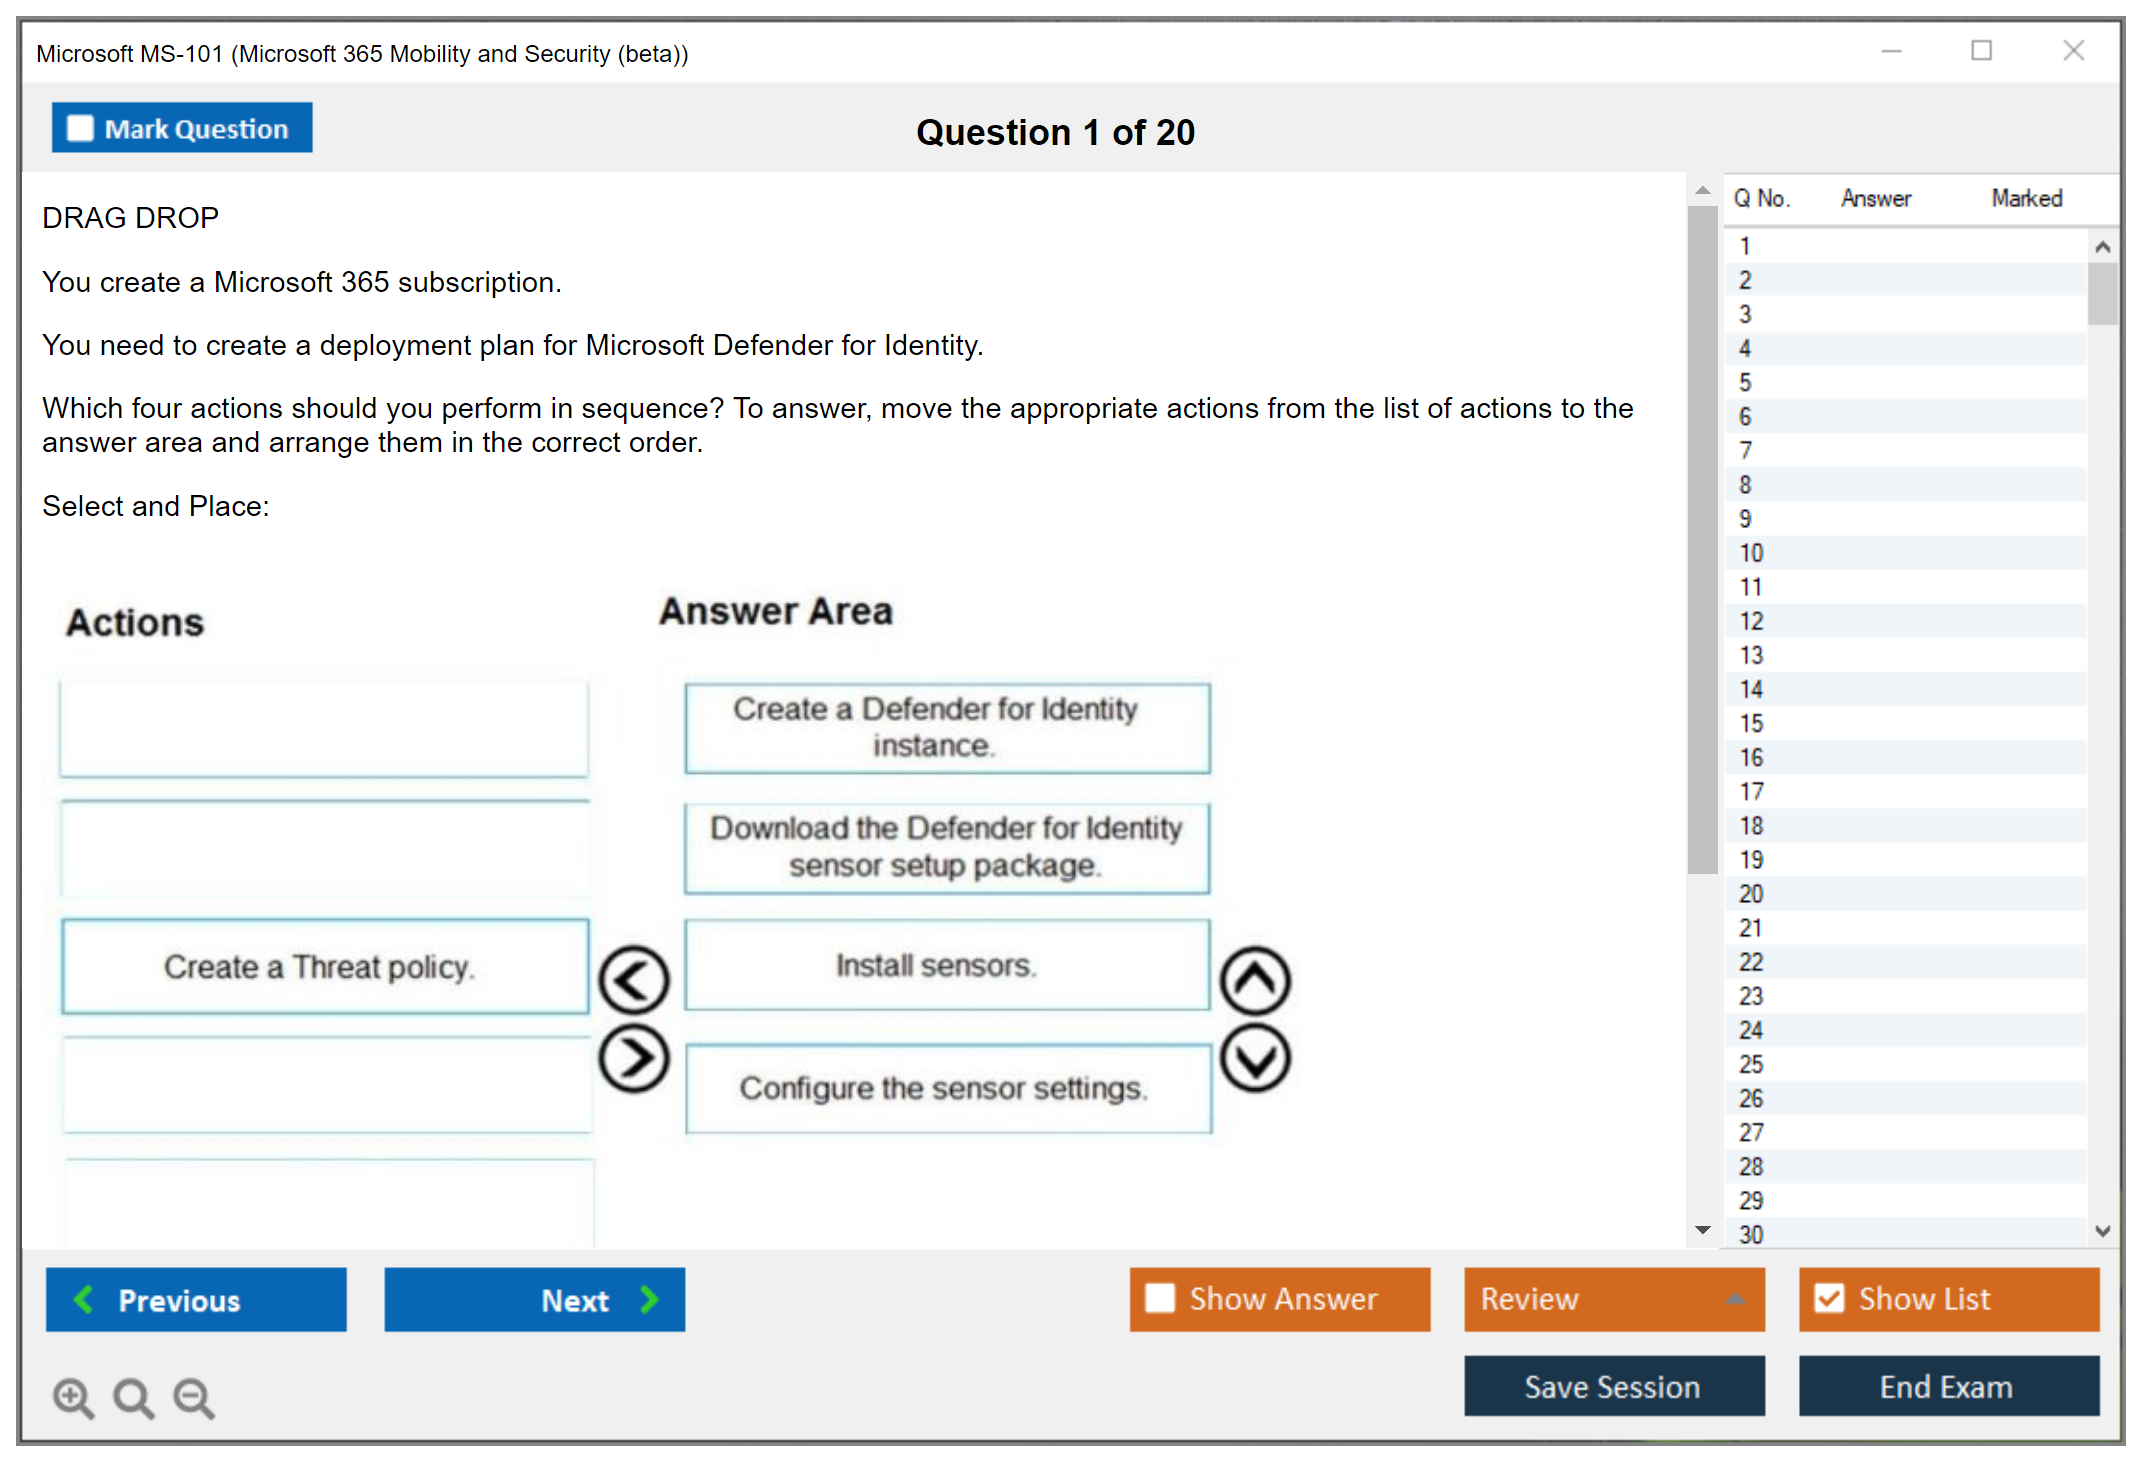The width and height of the screenshot is (2150, 1470).
Task: Click the move-up circular arrow icon
Action: tap(1255, 981)
